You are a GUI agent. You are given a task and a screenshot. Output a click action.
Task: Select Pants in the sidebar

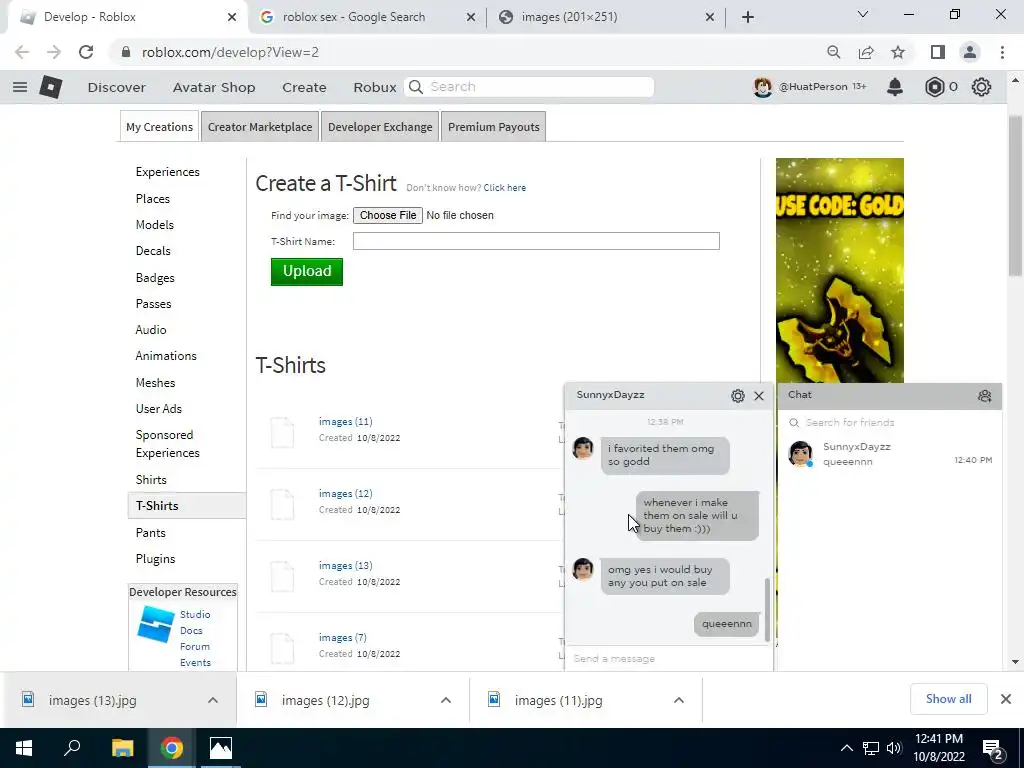pyautogui.click(x=150, y=533)
